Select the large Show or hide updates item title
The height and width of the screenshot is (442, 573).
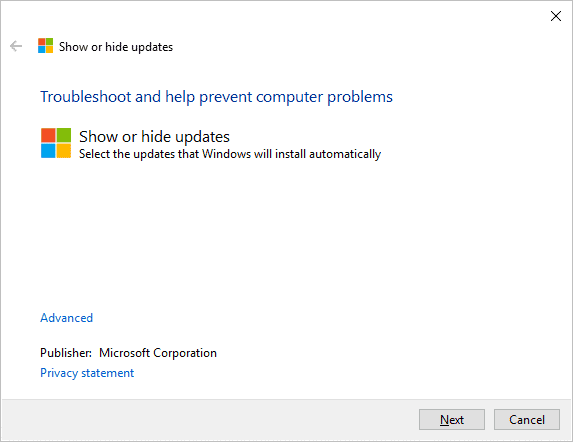(154, 137)
